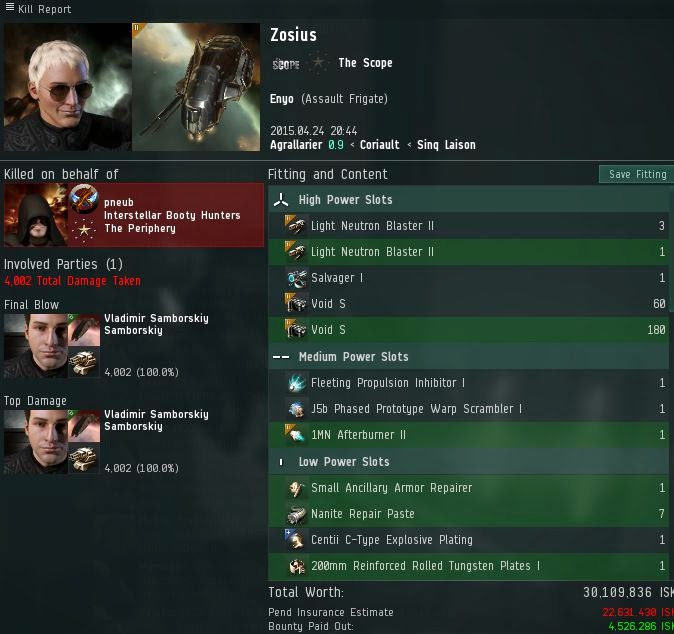The image size is (674, 634).
Task: Open the Agrallarier system link
Action: click(296, 145)
